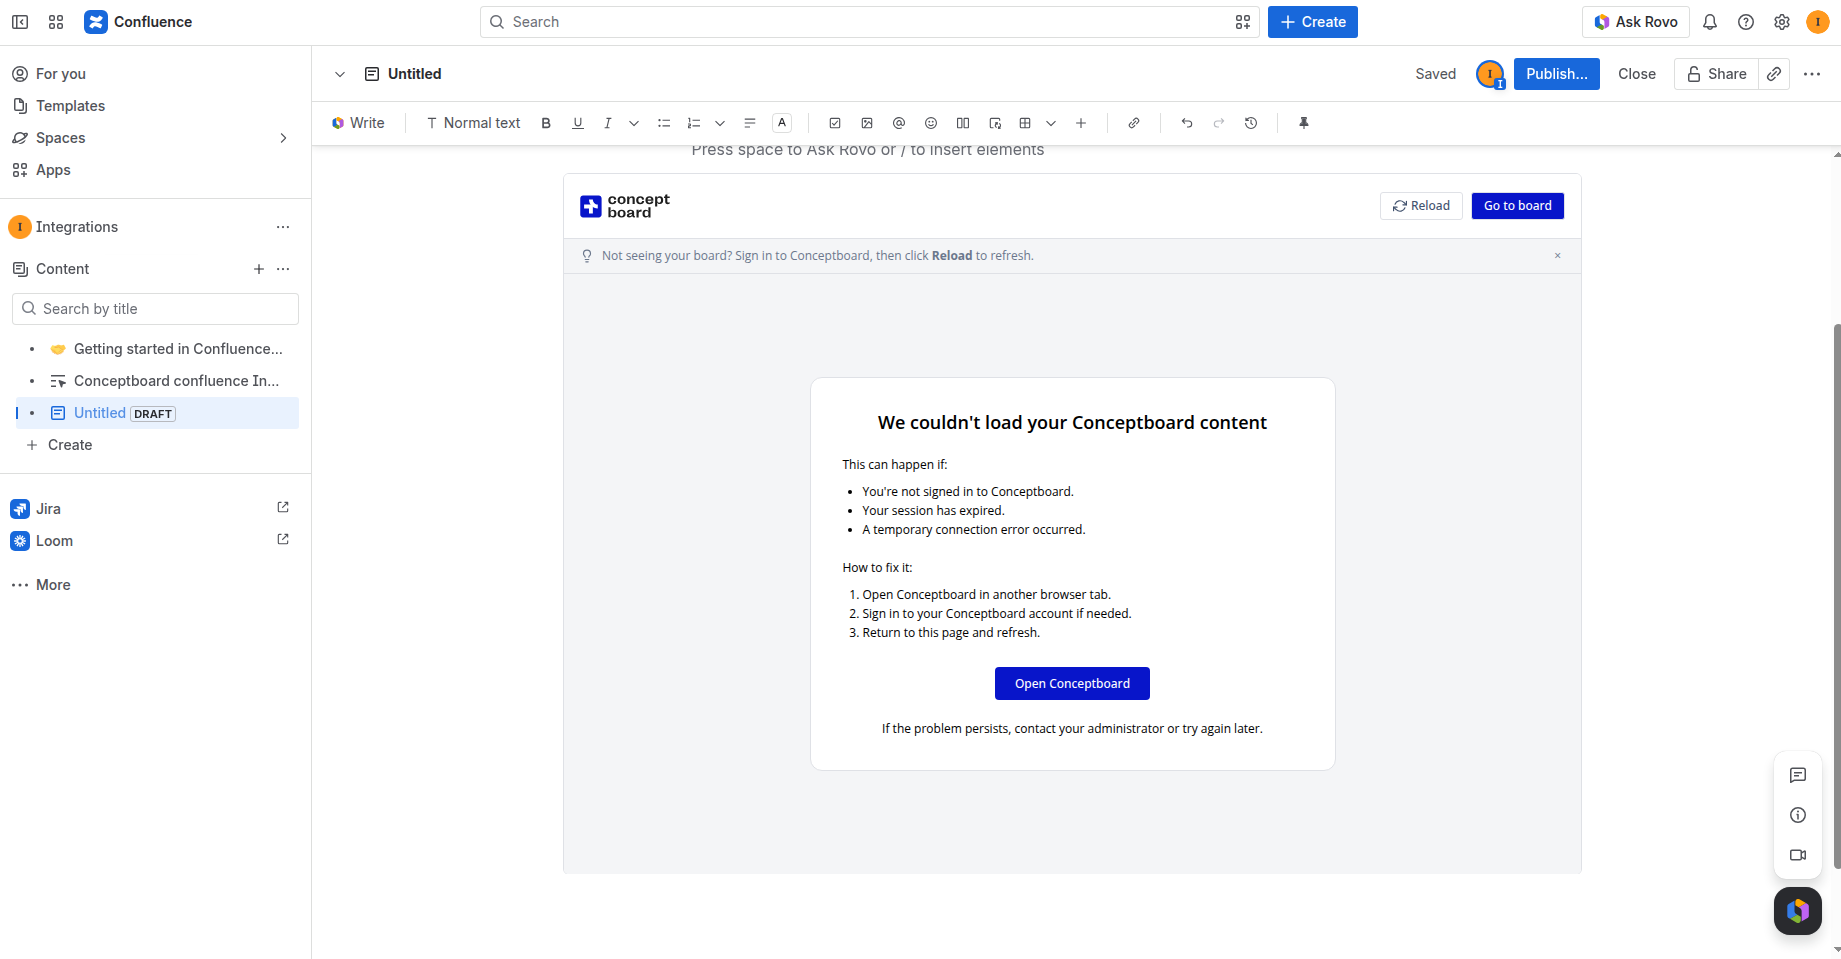Focus the Search by title field
Viewport: 1841px width, 959px height.
click(x=155, y=309)
